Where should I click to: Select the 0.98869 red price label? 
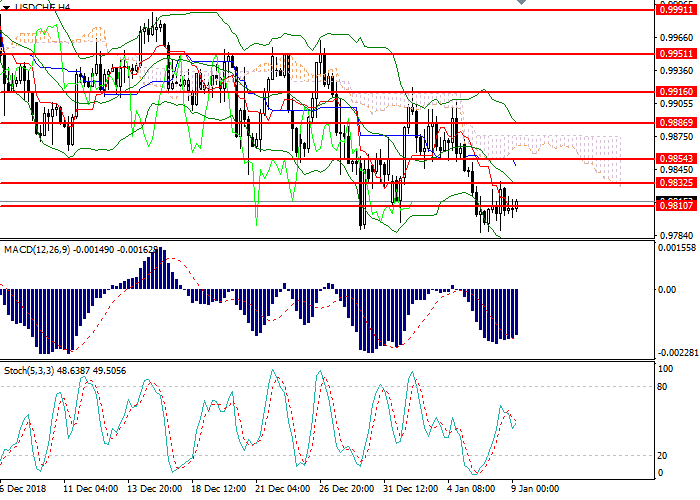[x=675, y=123]
